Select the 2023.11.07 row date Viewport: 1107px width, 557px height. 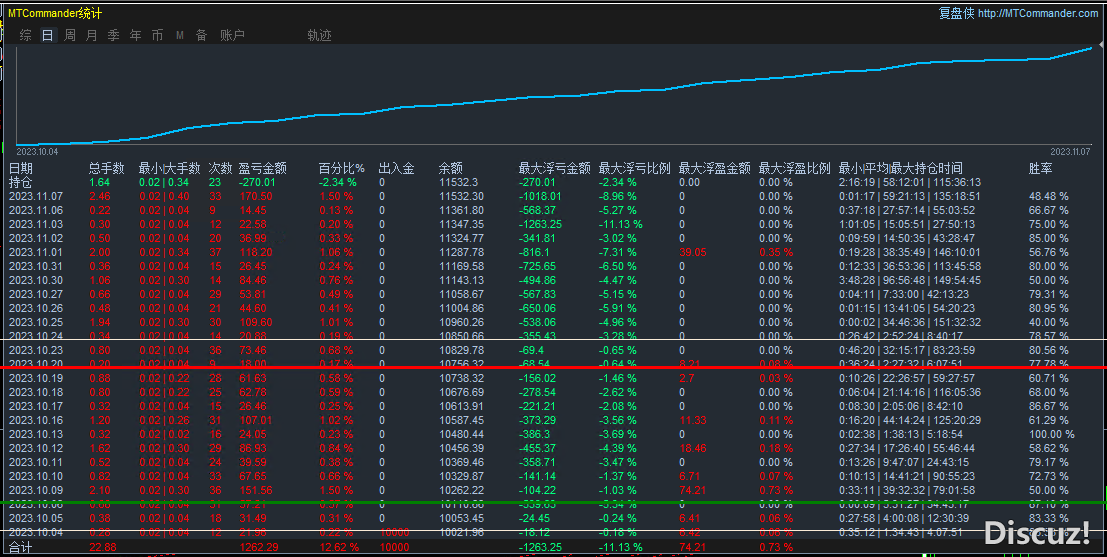(36, 197)
